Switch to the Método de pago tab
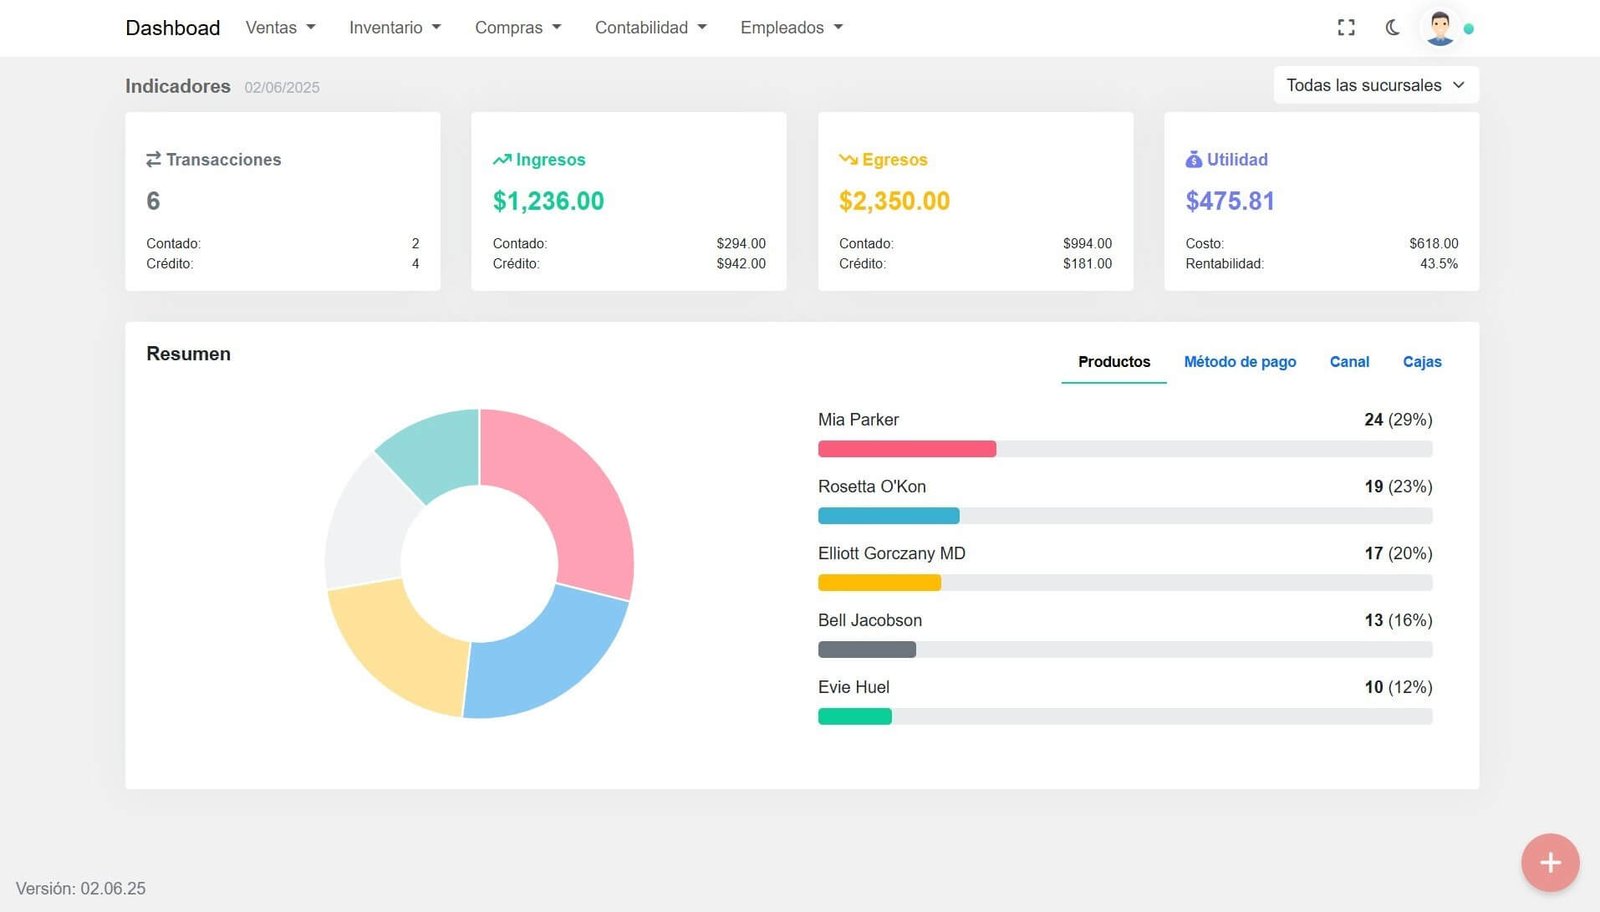This screenshot has width=1600, height=912. click(1239, 362)
